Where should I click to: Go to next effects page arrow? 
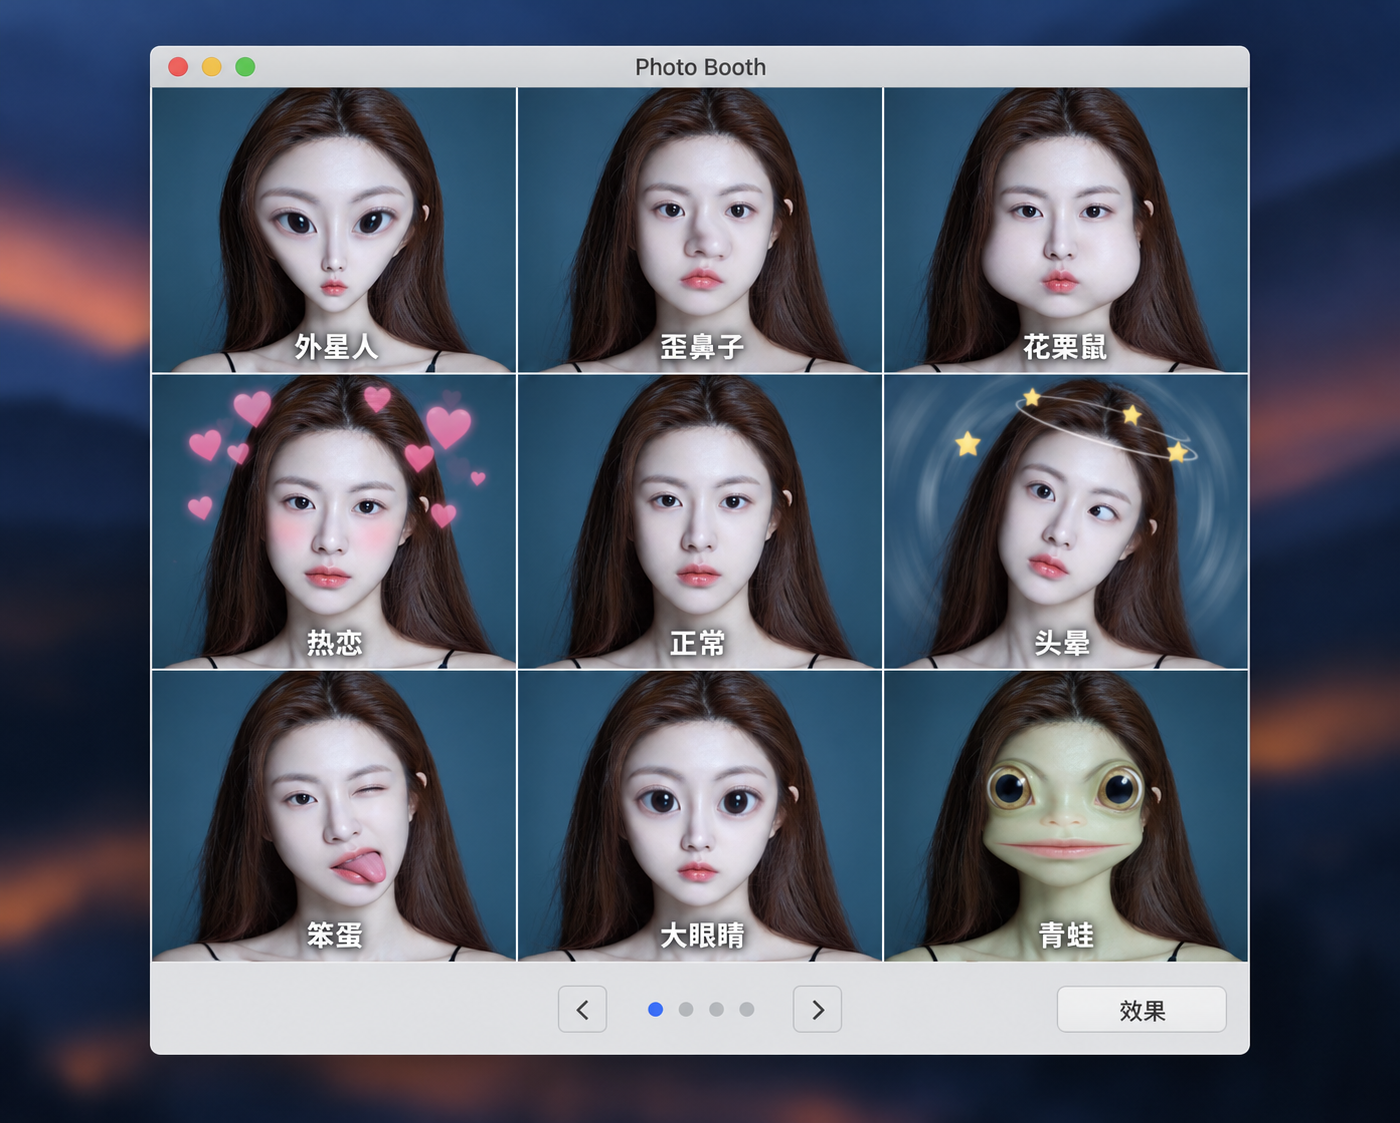tap(817, 1009)
